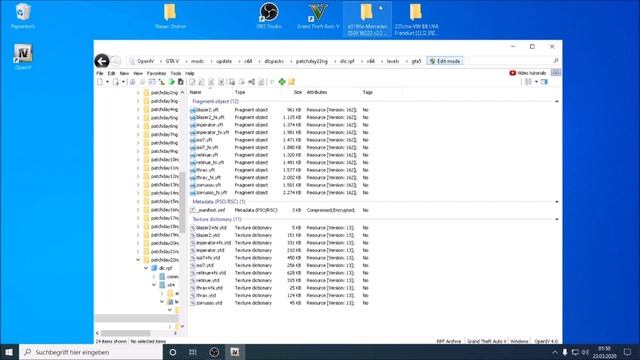Click the New file toolbar icon
Image resolution: width=640 pixels, height=360 pixels.
point(100,82)
